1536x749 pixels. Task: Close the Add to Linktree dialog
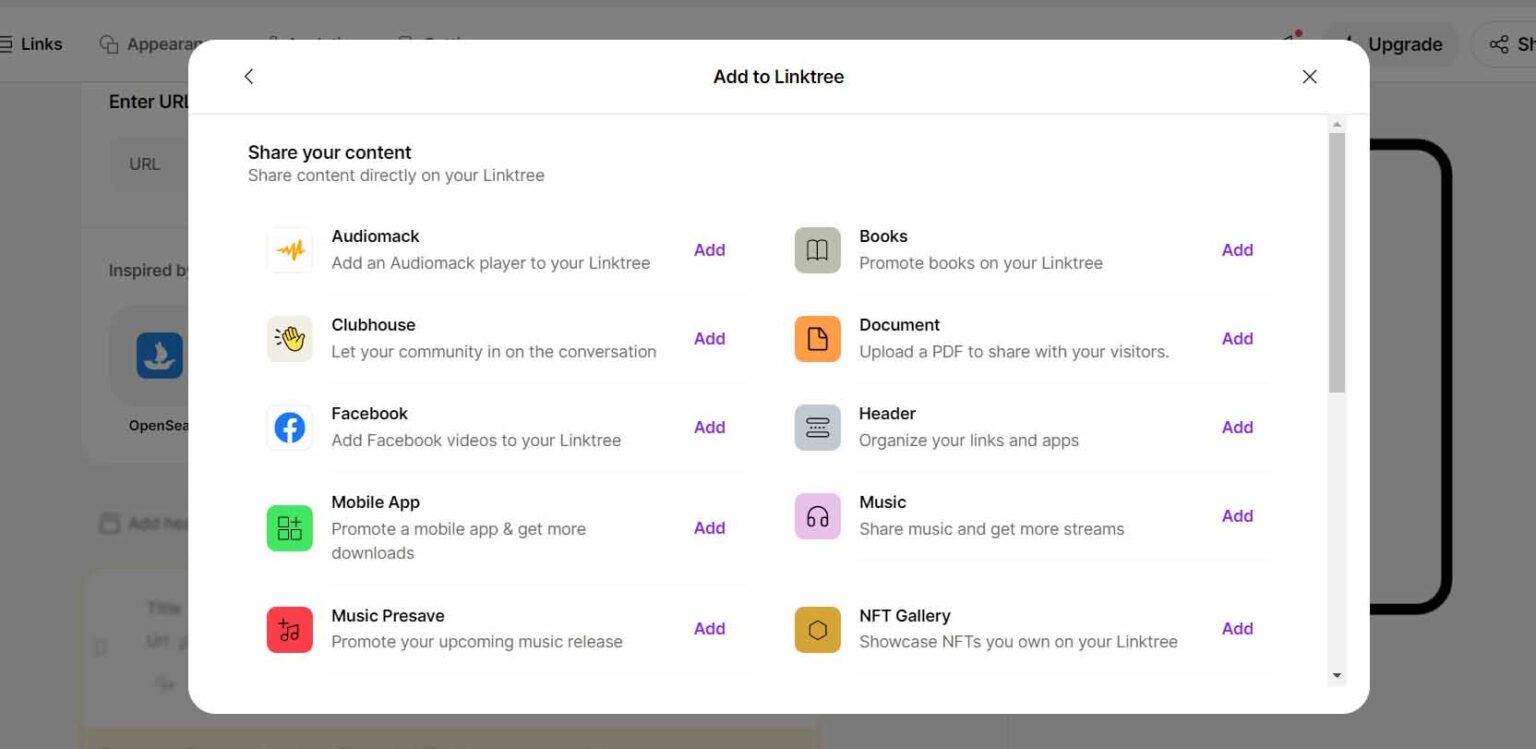1310,77
